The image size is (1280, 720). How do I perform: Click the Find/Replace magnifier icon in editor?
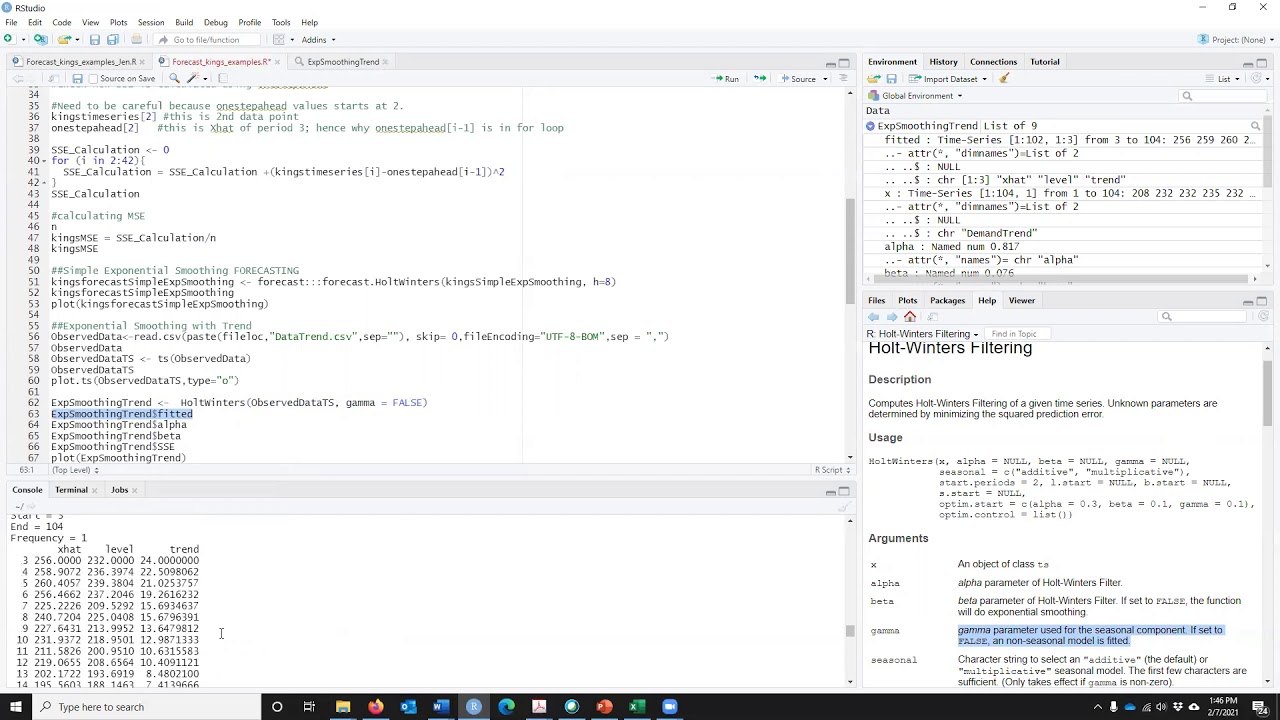pos(174,78)
